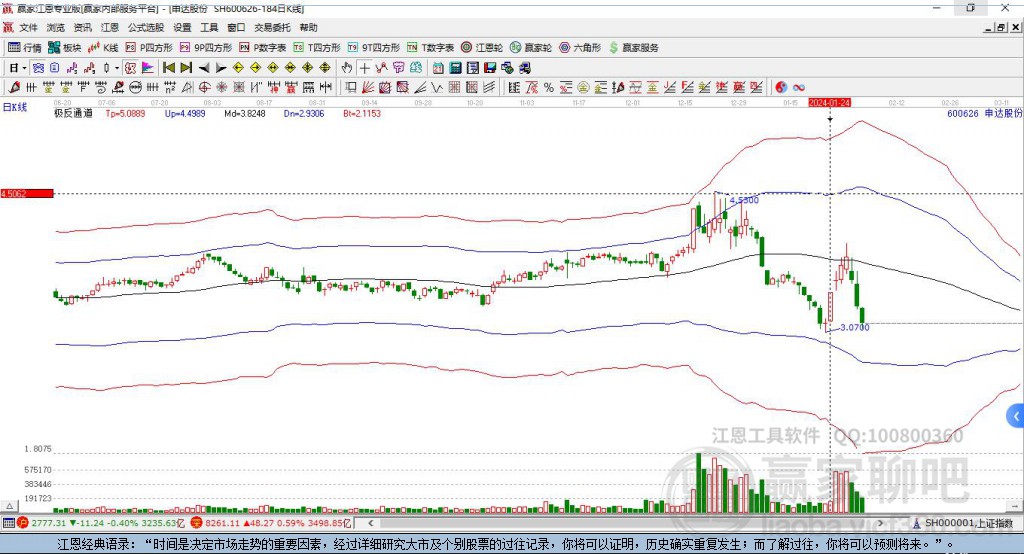Open the 9T四方形 tool
Screen dimensions: 1024x554
tap(374, 48)
